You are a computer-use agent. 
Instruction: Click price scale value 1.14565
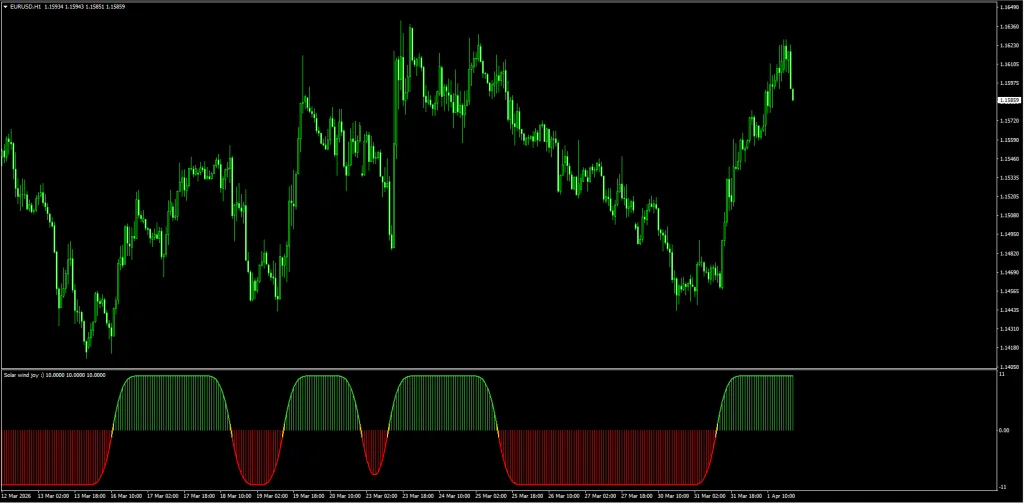point(1009,291)
